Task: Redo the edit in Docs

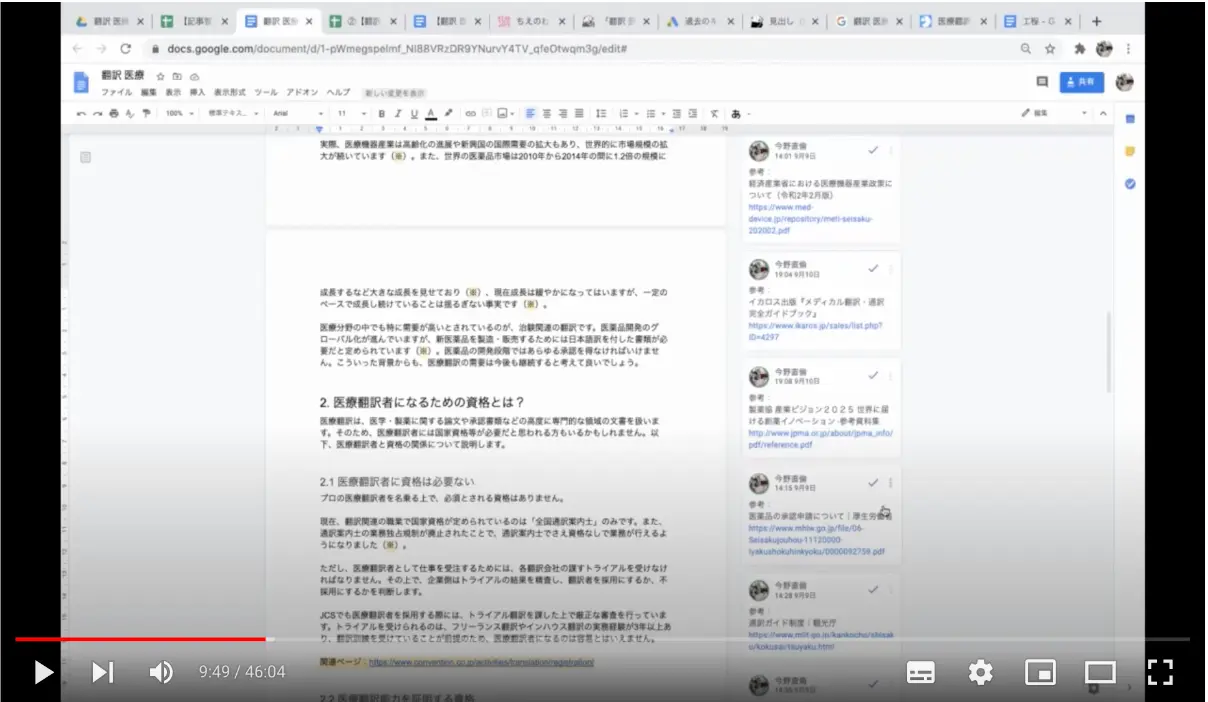Action: coord(98,113)
